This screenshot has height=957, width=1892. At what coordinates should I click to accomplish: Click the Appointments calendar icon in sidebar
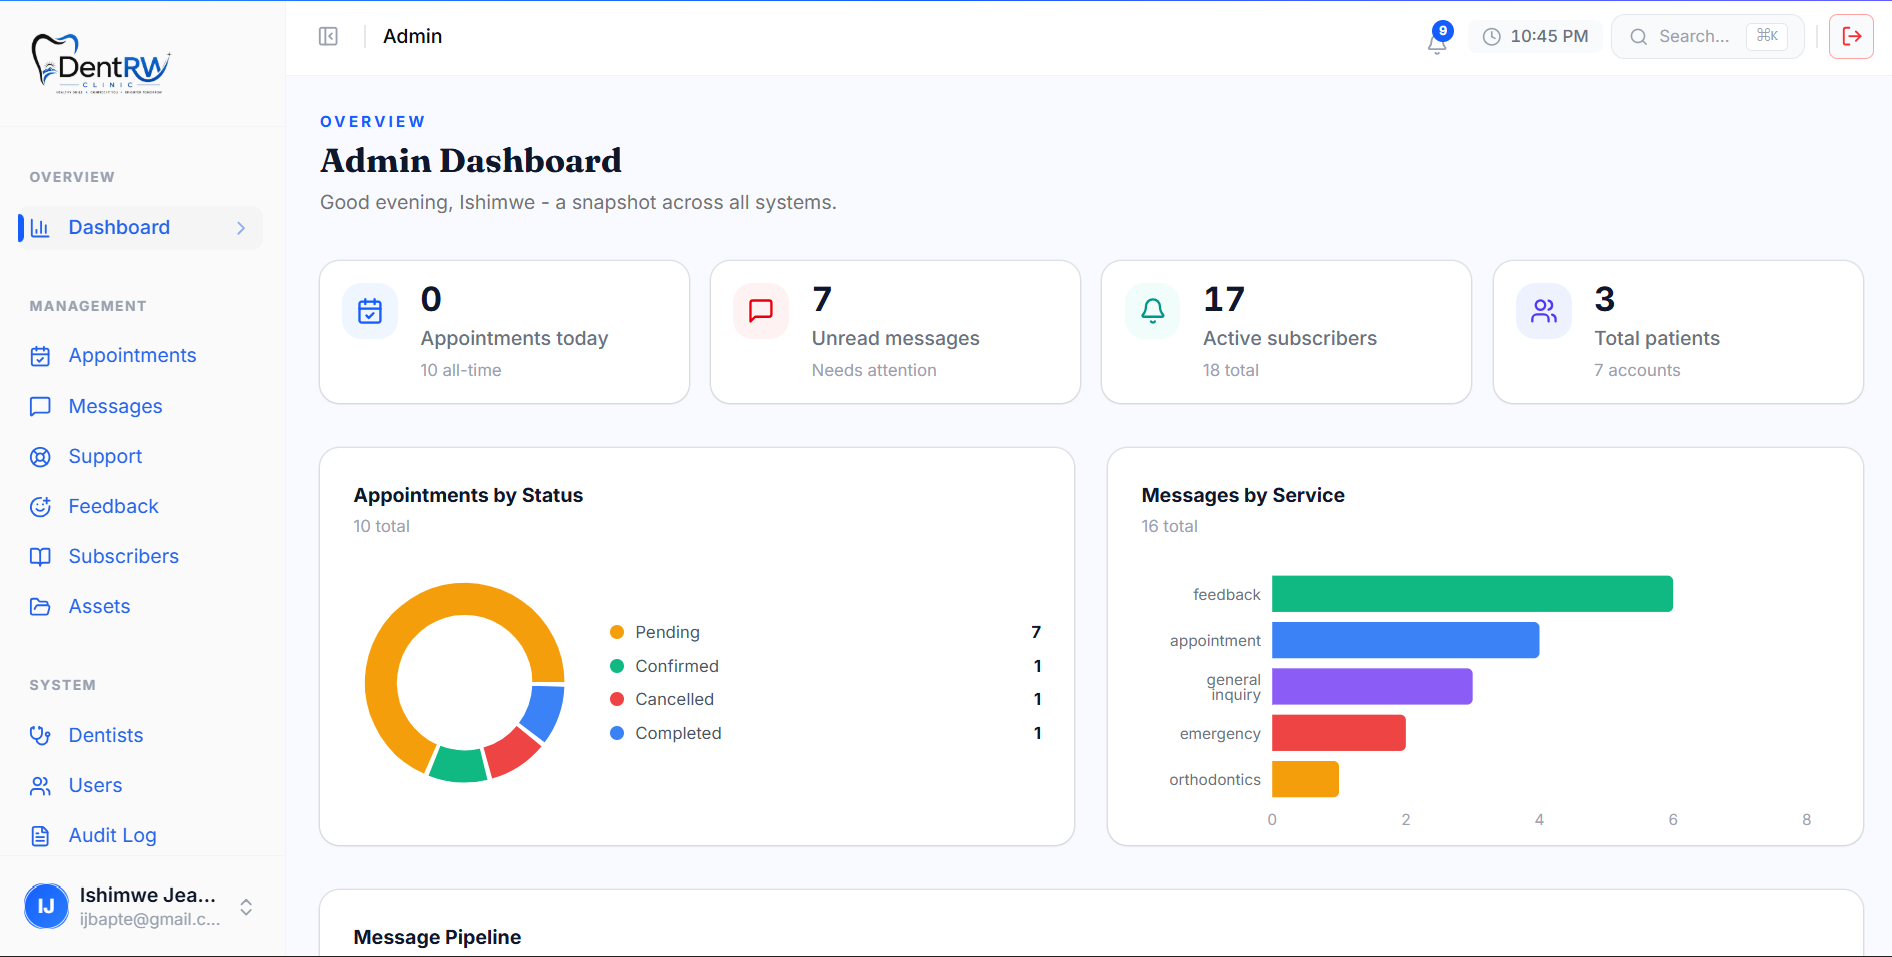(40, 356)
